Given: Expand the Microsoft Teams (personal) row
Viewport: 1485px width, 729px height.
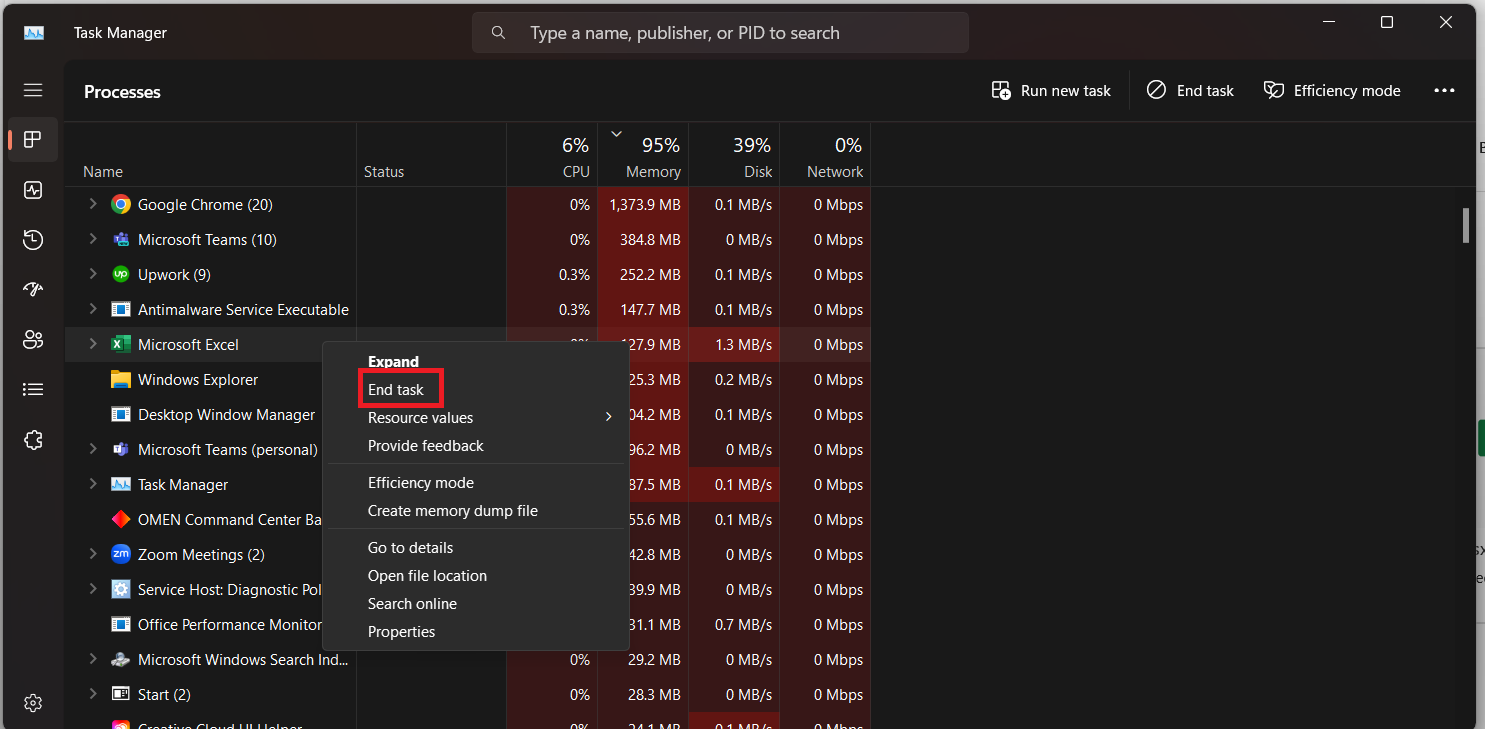Looking at the screenshot, I should 92,449.
